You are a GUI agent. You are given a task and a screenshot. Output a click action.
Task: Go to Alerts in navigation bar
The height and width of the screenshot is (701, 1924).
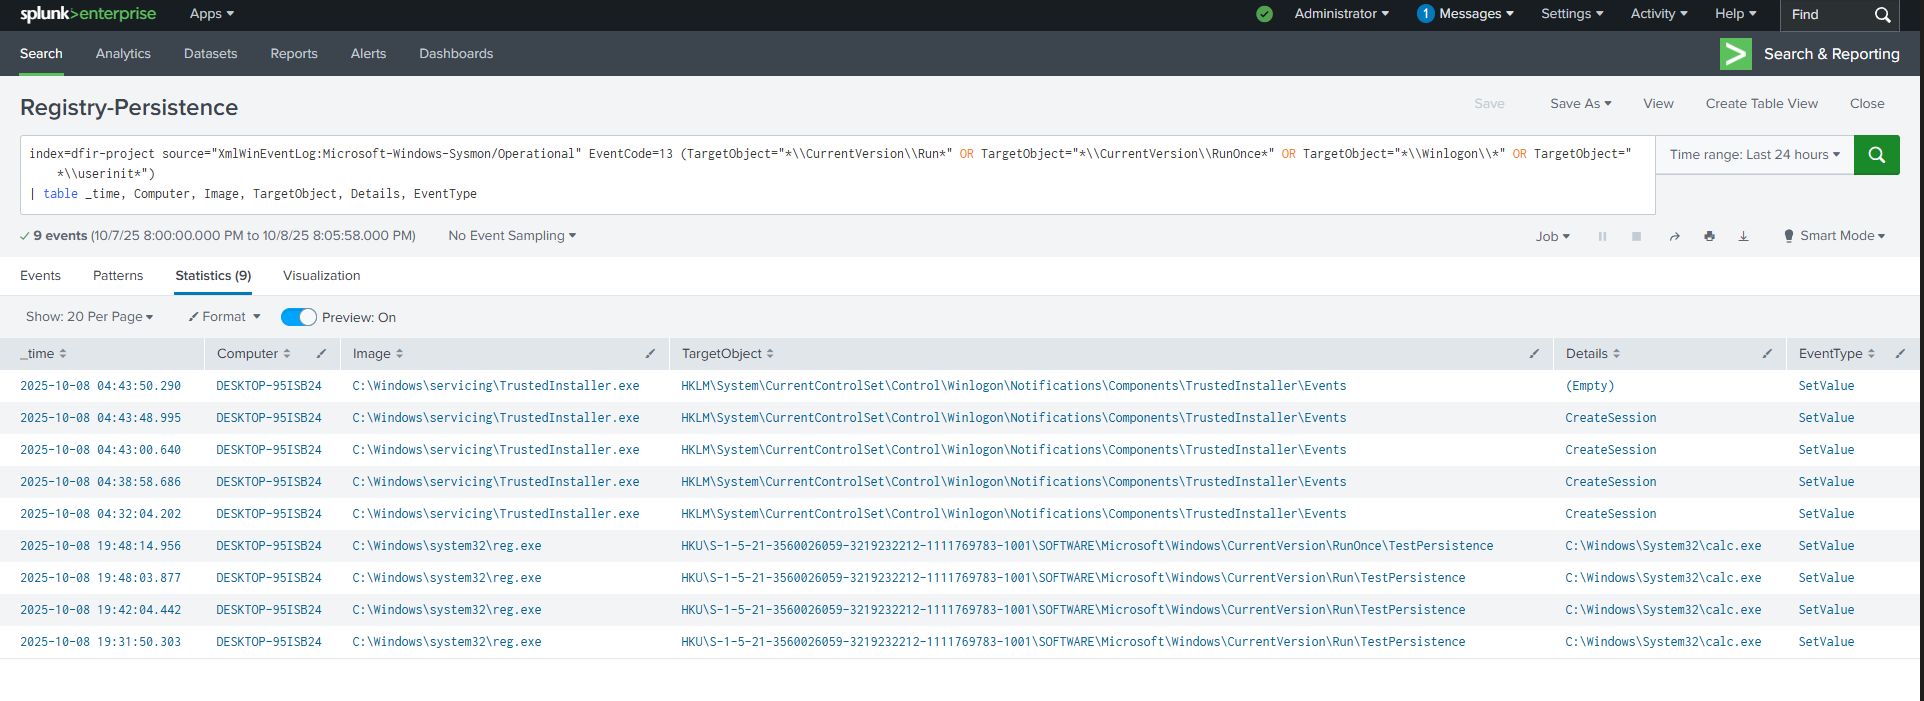(x=368, y=54)
